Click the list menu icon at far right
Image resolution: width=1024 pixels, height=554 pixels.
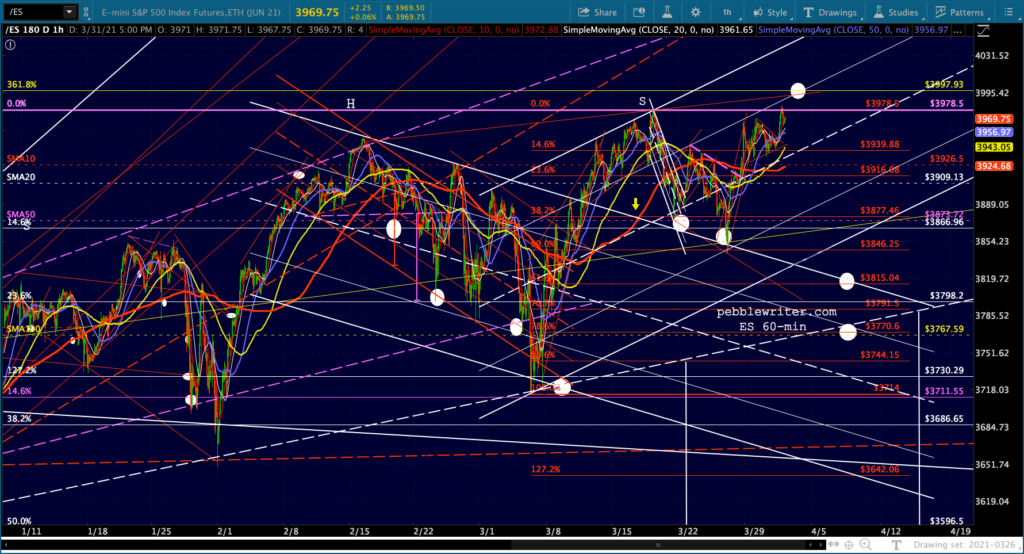pos(1008,12)
